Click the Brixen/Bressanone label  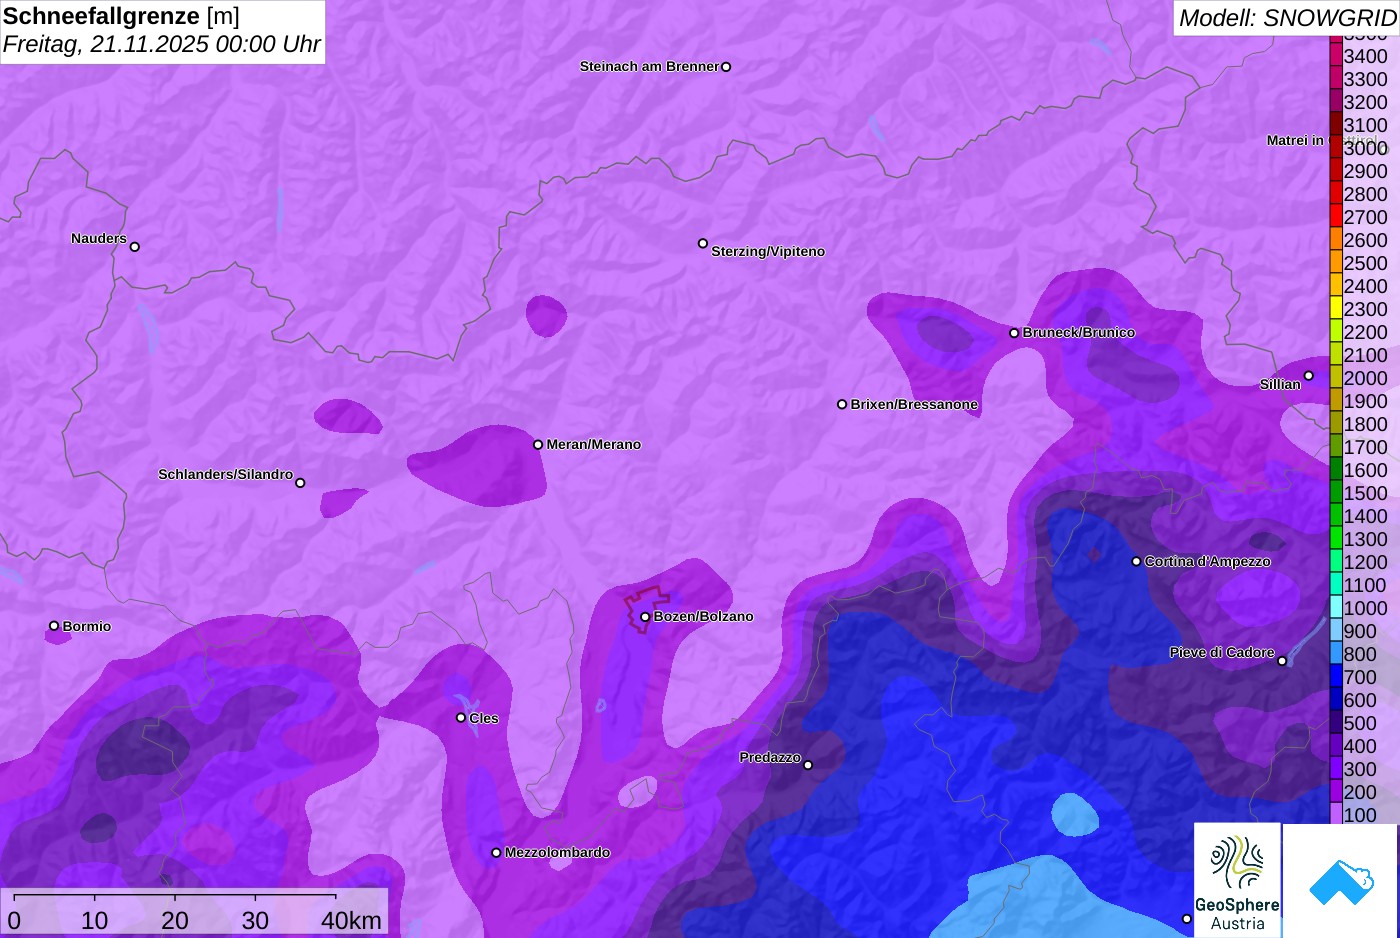point(914,405)
